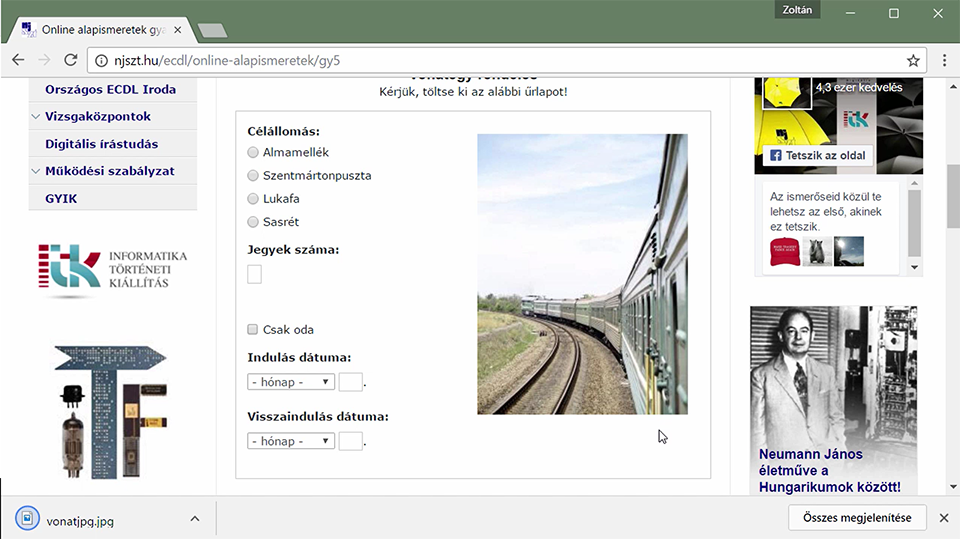Click the browser back arrow

(x=18, y=60)
